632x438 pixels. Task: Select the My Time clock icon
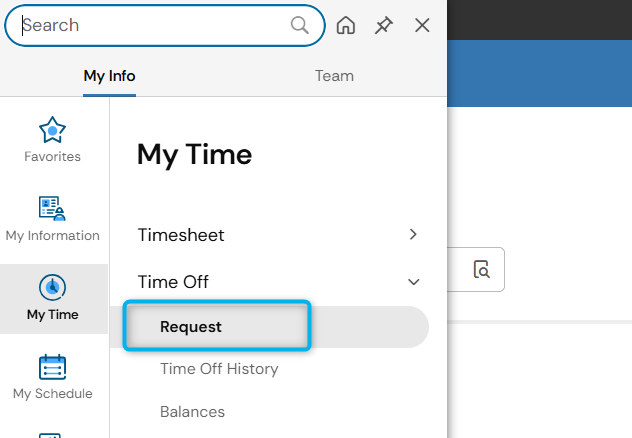click(x=52, y=287)
